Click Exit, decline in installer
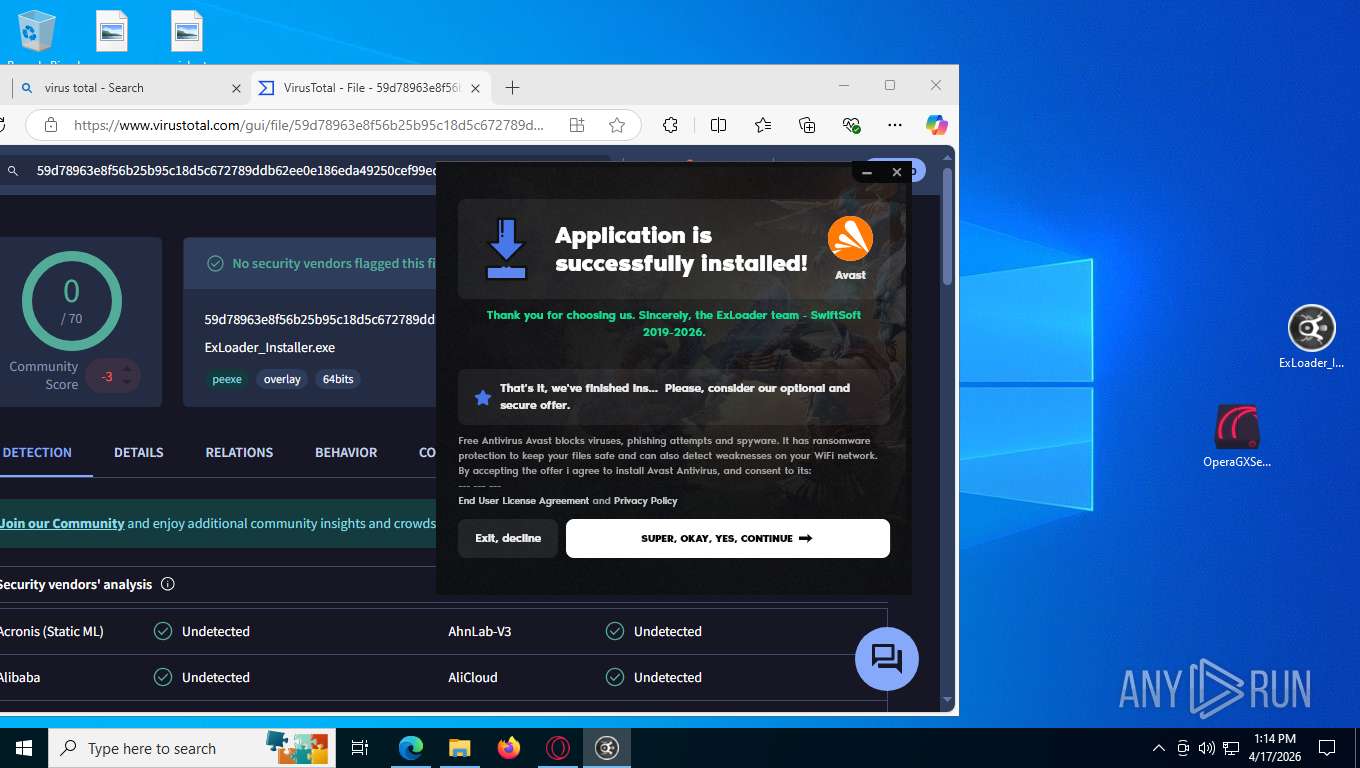 click(508, 538)
